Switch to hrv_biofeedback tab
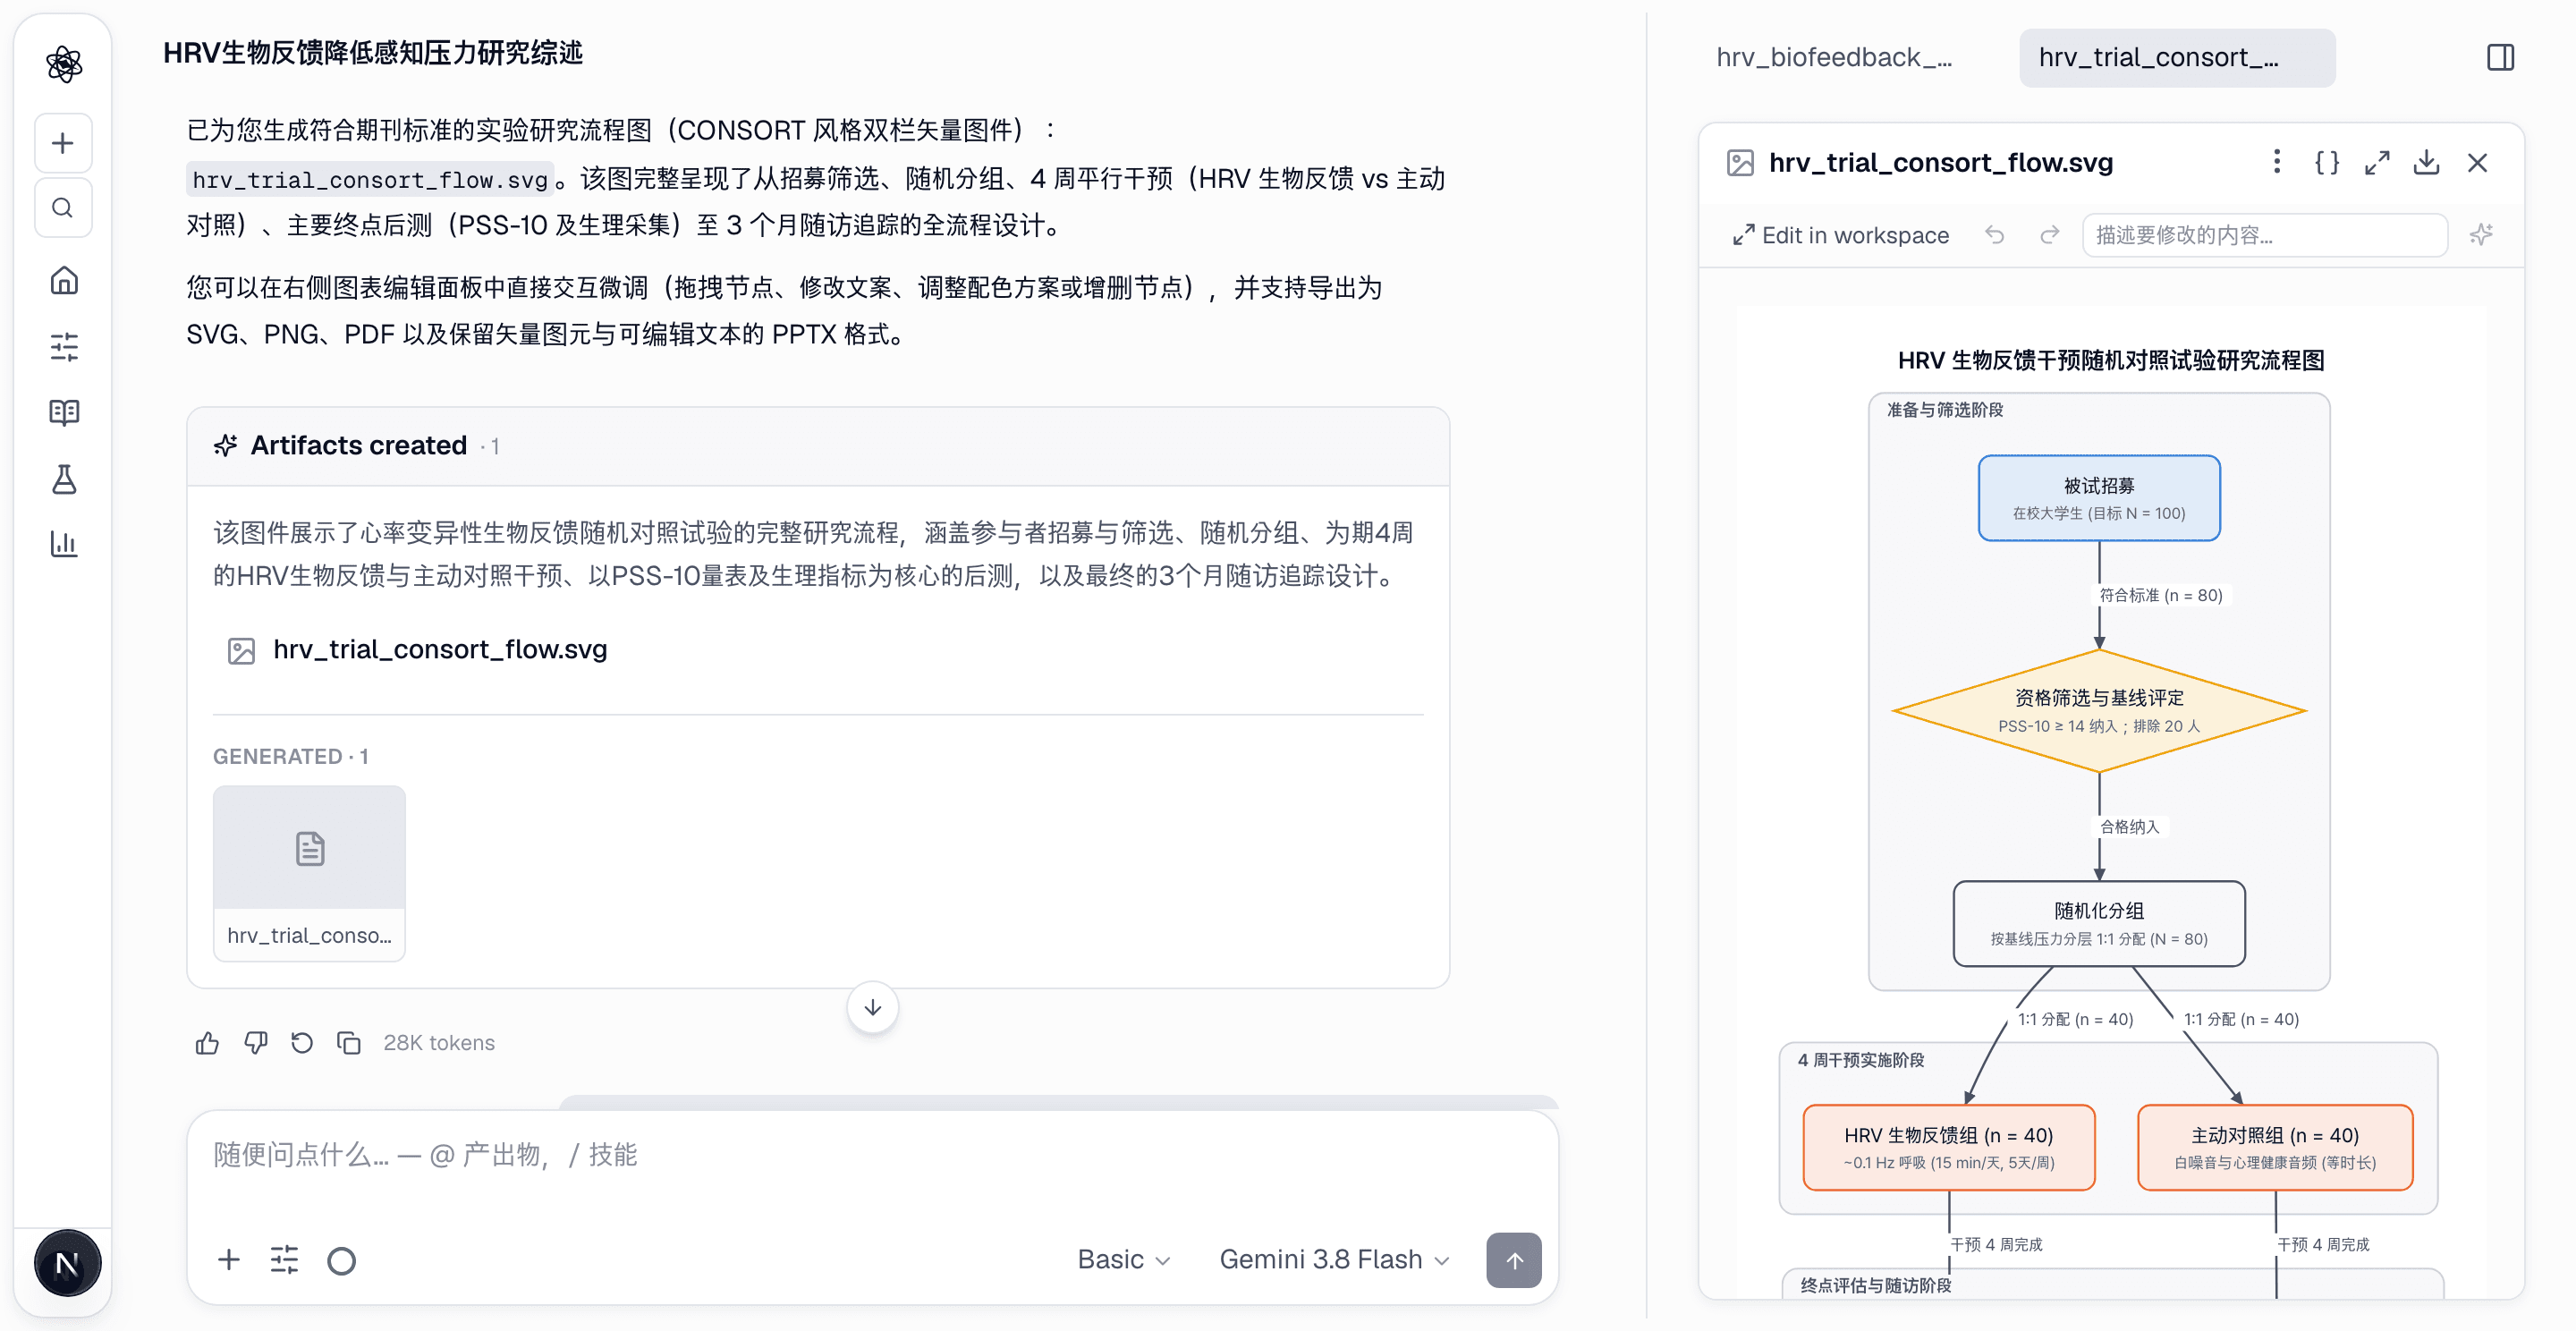2576x1331 pixels. [1834, 58]
